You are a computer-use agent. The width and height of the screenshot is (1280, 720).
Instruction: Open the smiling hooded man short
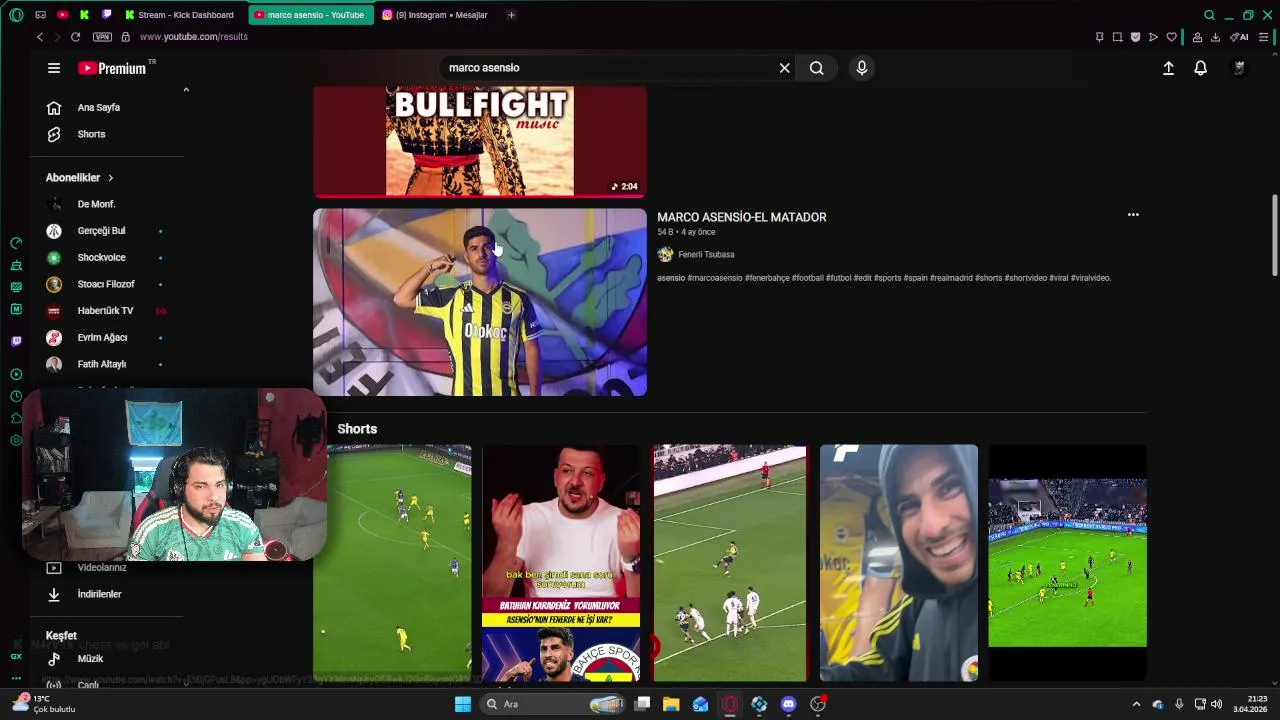(x=899, y=563)
